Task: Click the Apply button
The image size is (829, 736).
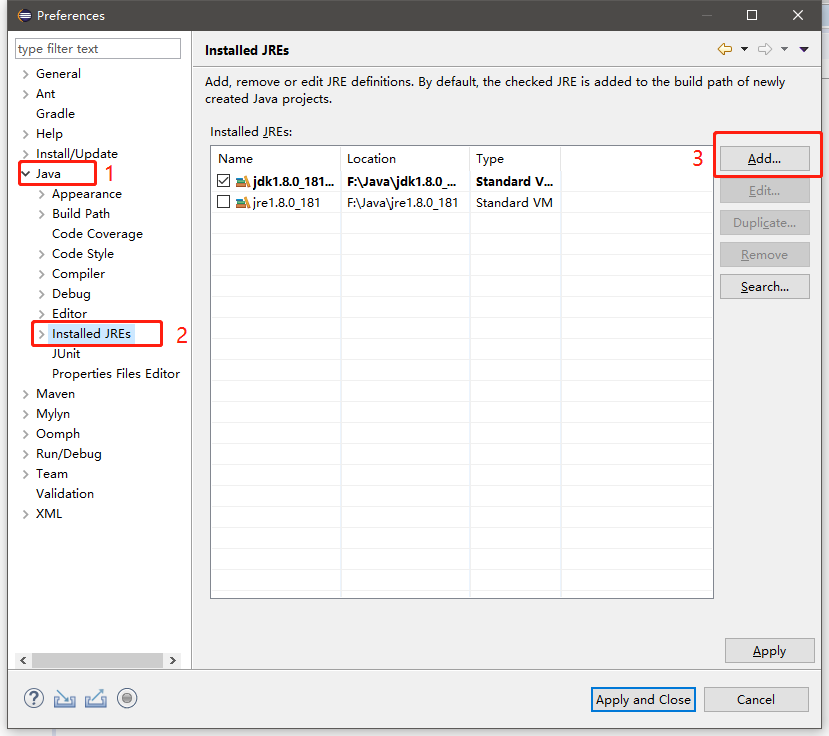Action: pos(769,651)
